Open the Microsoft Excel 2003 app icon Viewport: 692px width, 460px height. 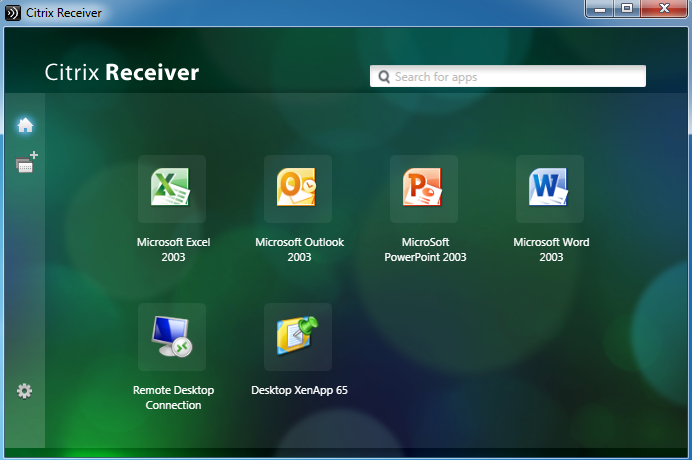pyautogui.click(x=172, y=189)
